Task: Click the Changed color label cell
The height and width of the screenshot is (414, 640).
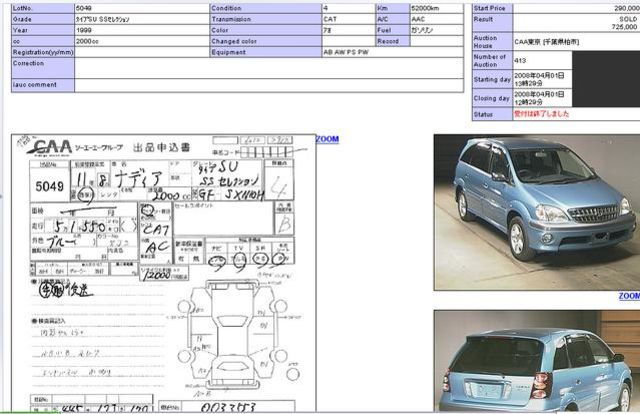Action: click(x=266, y=41)
